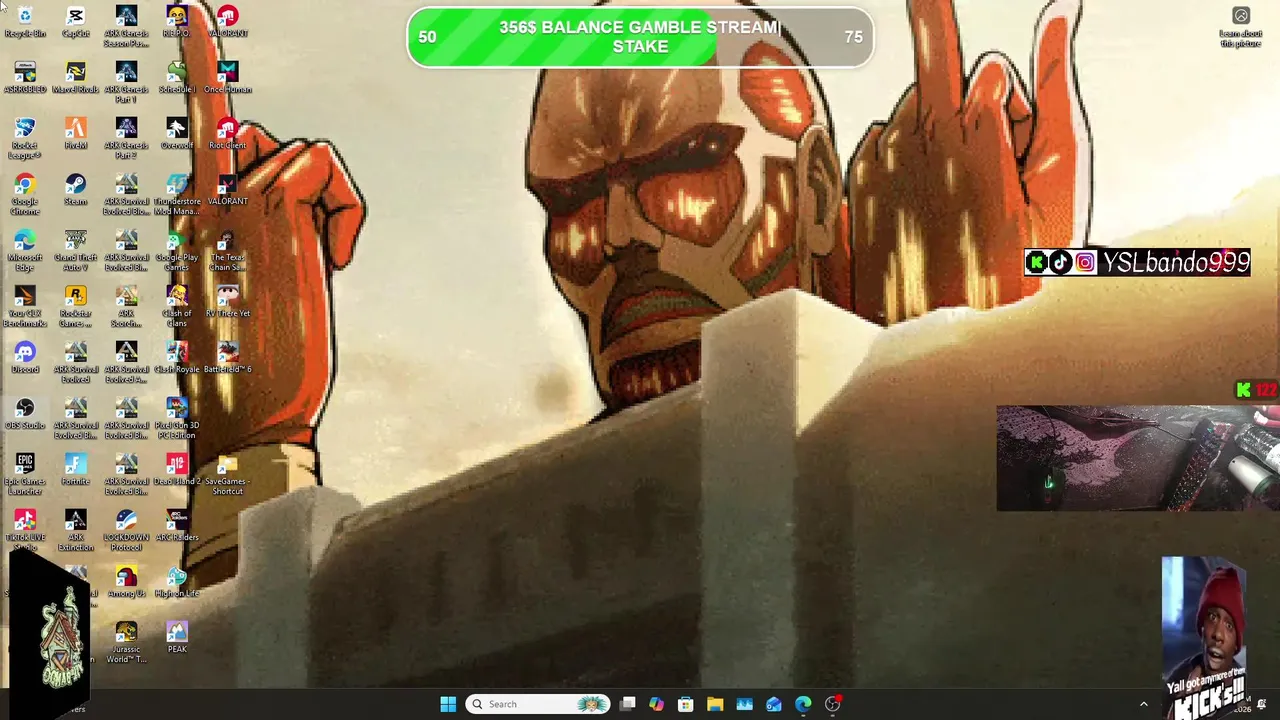Launch Clash of Clans shortcut

point(177,307)
